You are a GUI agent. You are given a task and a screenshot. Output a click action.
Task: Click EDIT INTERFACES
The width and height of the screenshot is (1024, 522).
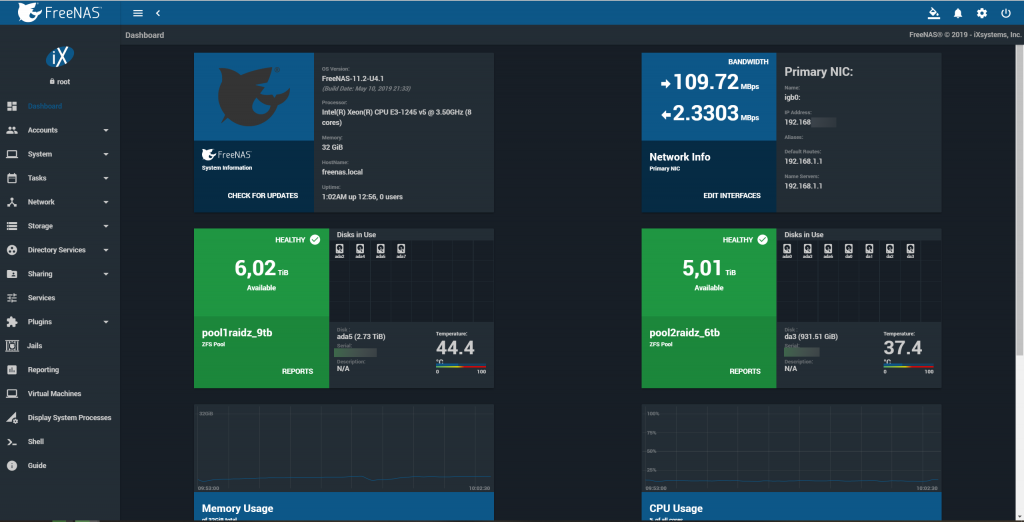[731, 195]
